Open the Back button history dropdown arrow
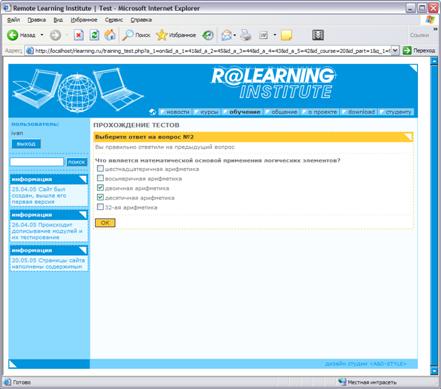The width and height of the screenshot is (441, 389). click(42, 35)
